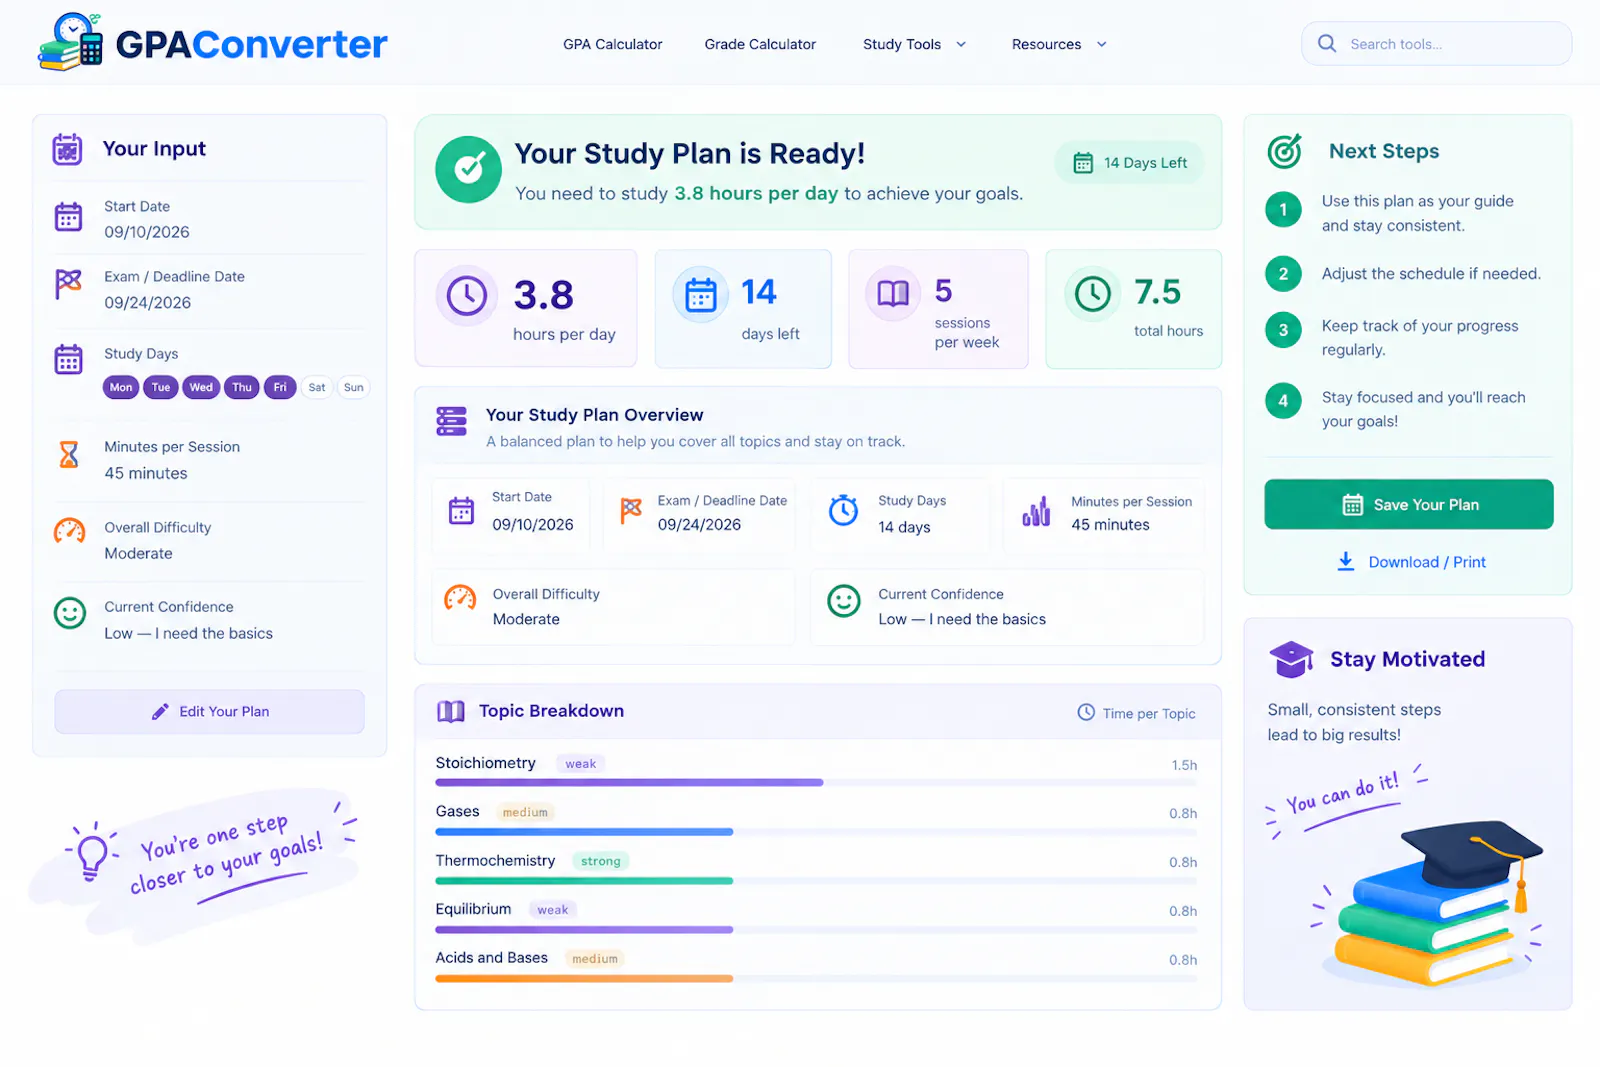Click the medium tag beside Acids and Bases
The image size is (1600, 1067).
595,959
